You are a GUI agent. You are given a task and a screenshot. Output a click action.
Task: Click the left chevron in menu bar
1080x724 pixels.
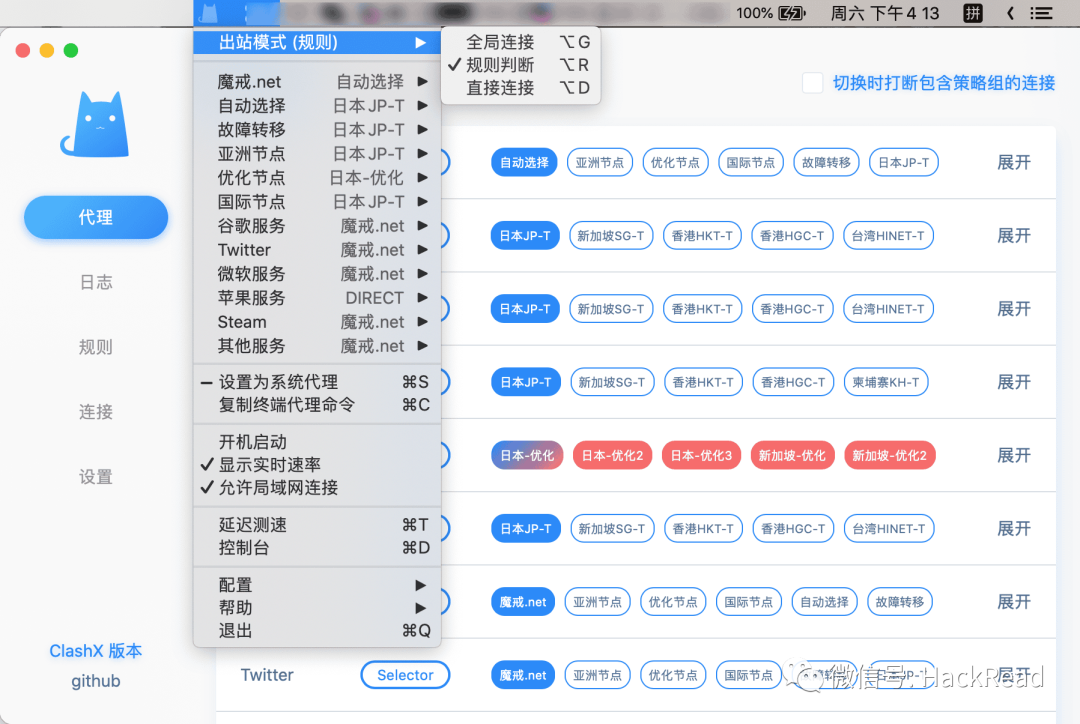(x=1010, y=13)
